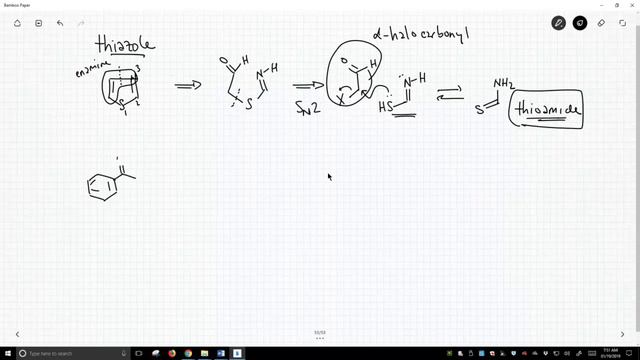The height and width of the screenshot is (360, 640).
Task: Open the touch keyboard from system tray
Action: coord(592,353)
